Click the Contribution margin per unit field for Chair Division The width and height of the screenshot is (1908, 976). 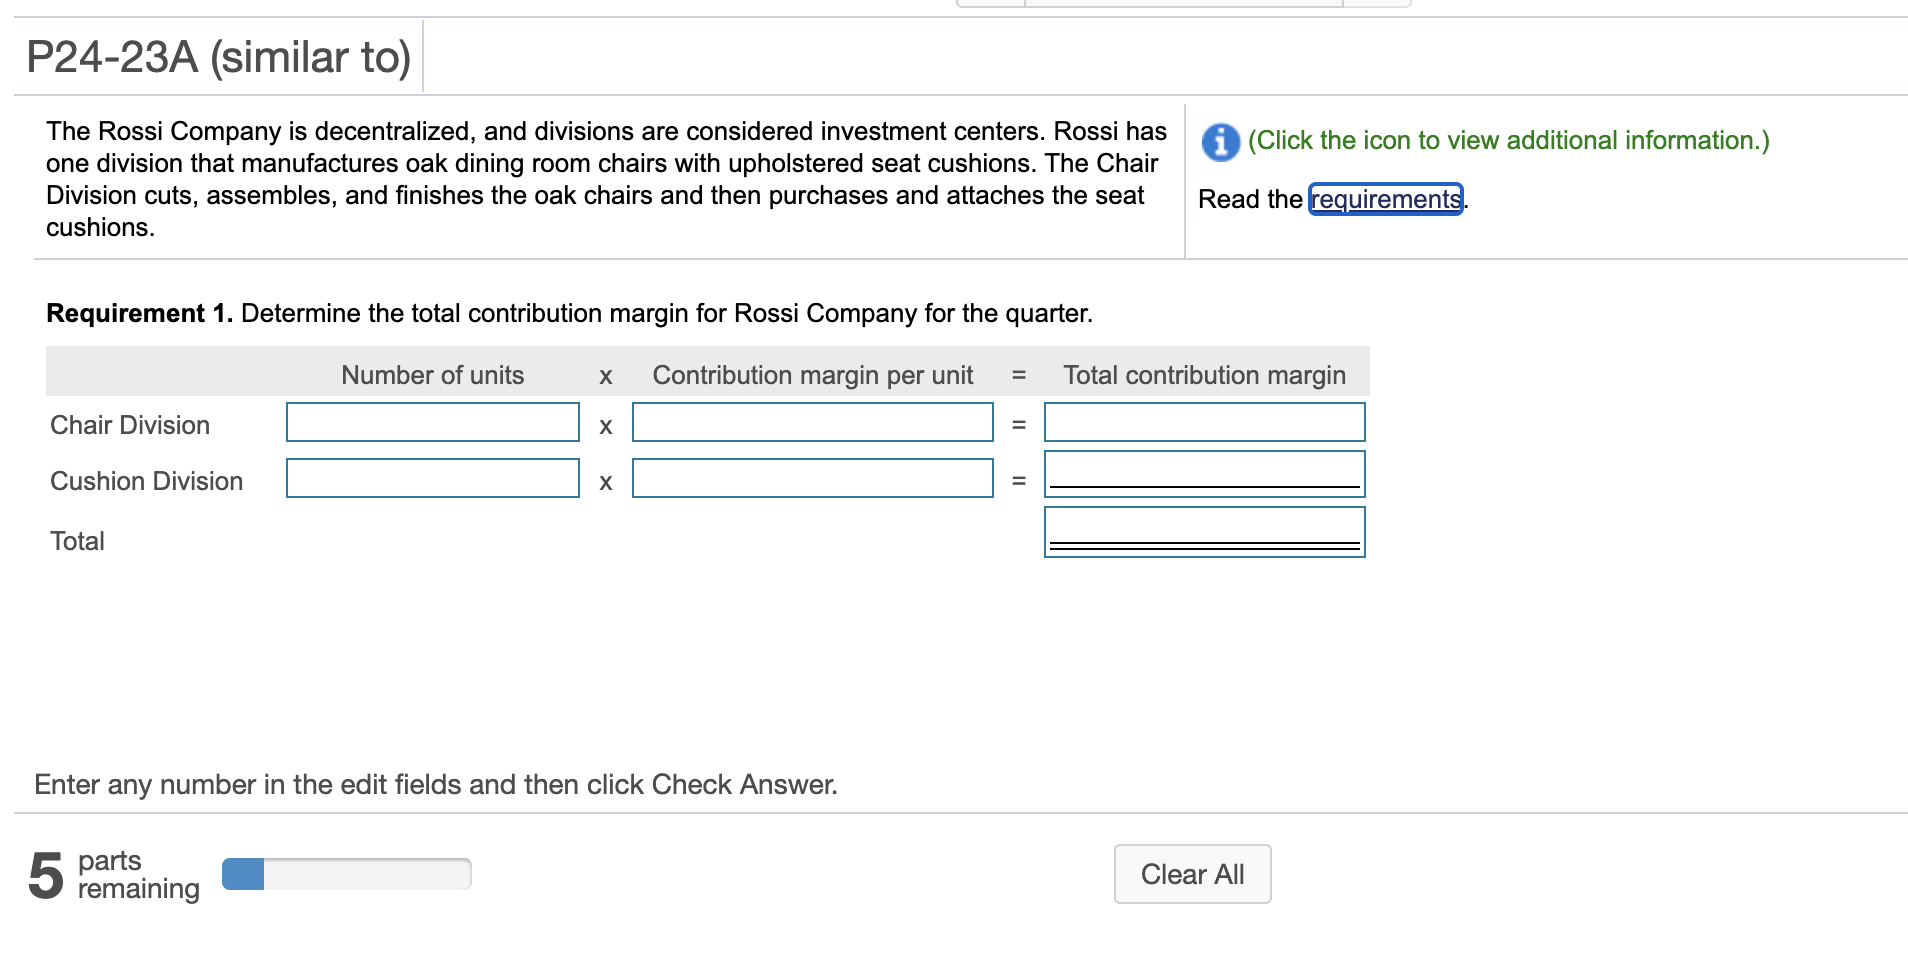click(812, 422)
